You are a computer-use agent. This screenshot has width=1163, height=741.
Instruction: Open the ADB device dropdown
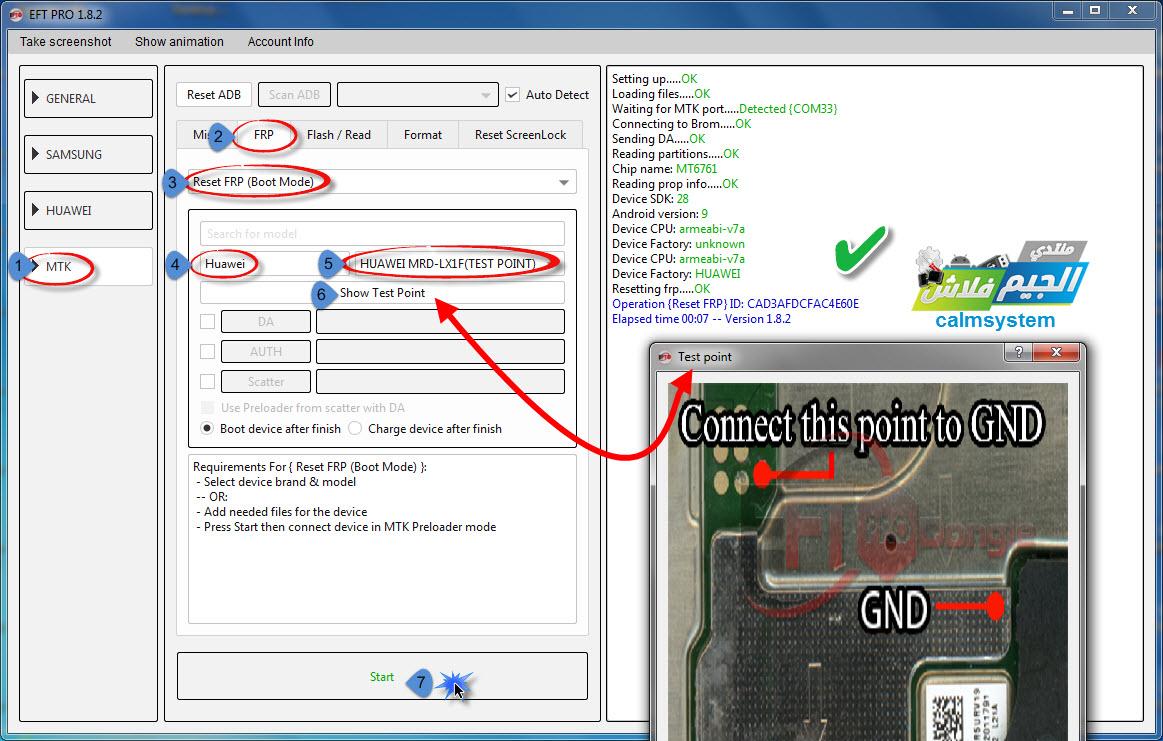[x=418, y=95]
